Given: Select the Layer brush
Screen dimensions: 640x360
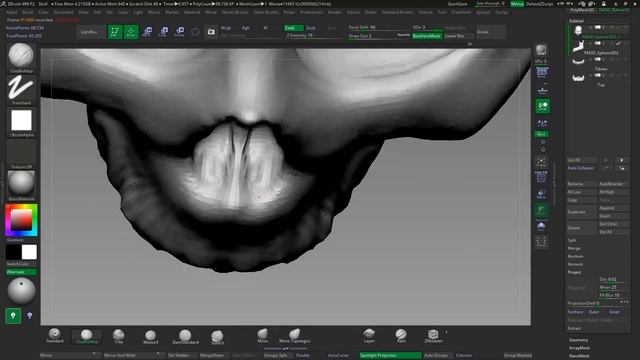Looking at the screenshot, I should (x=369, y=336).
